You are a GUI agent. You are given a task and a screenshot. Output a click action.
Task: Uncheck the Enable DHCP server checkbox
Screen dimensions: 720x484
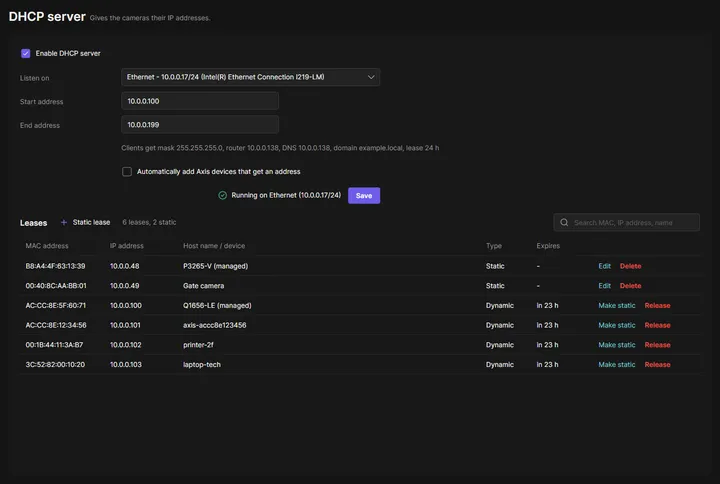[x=26, y=53]
